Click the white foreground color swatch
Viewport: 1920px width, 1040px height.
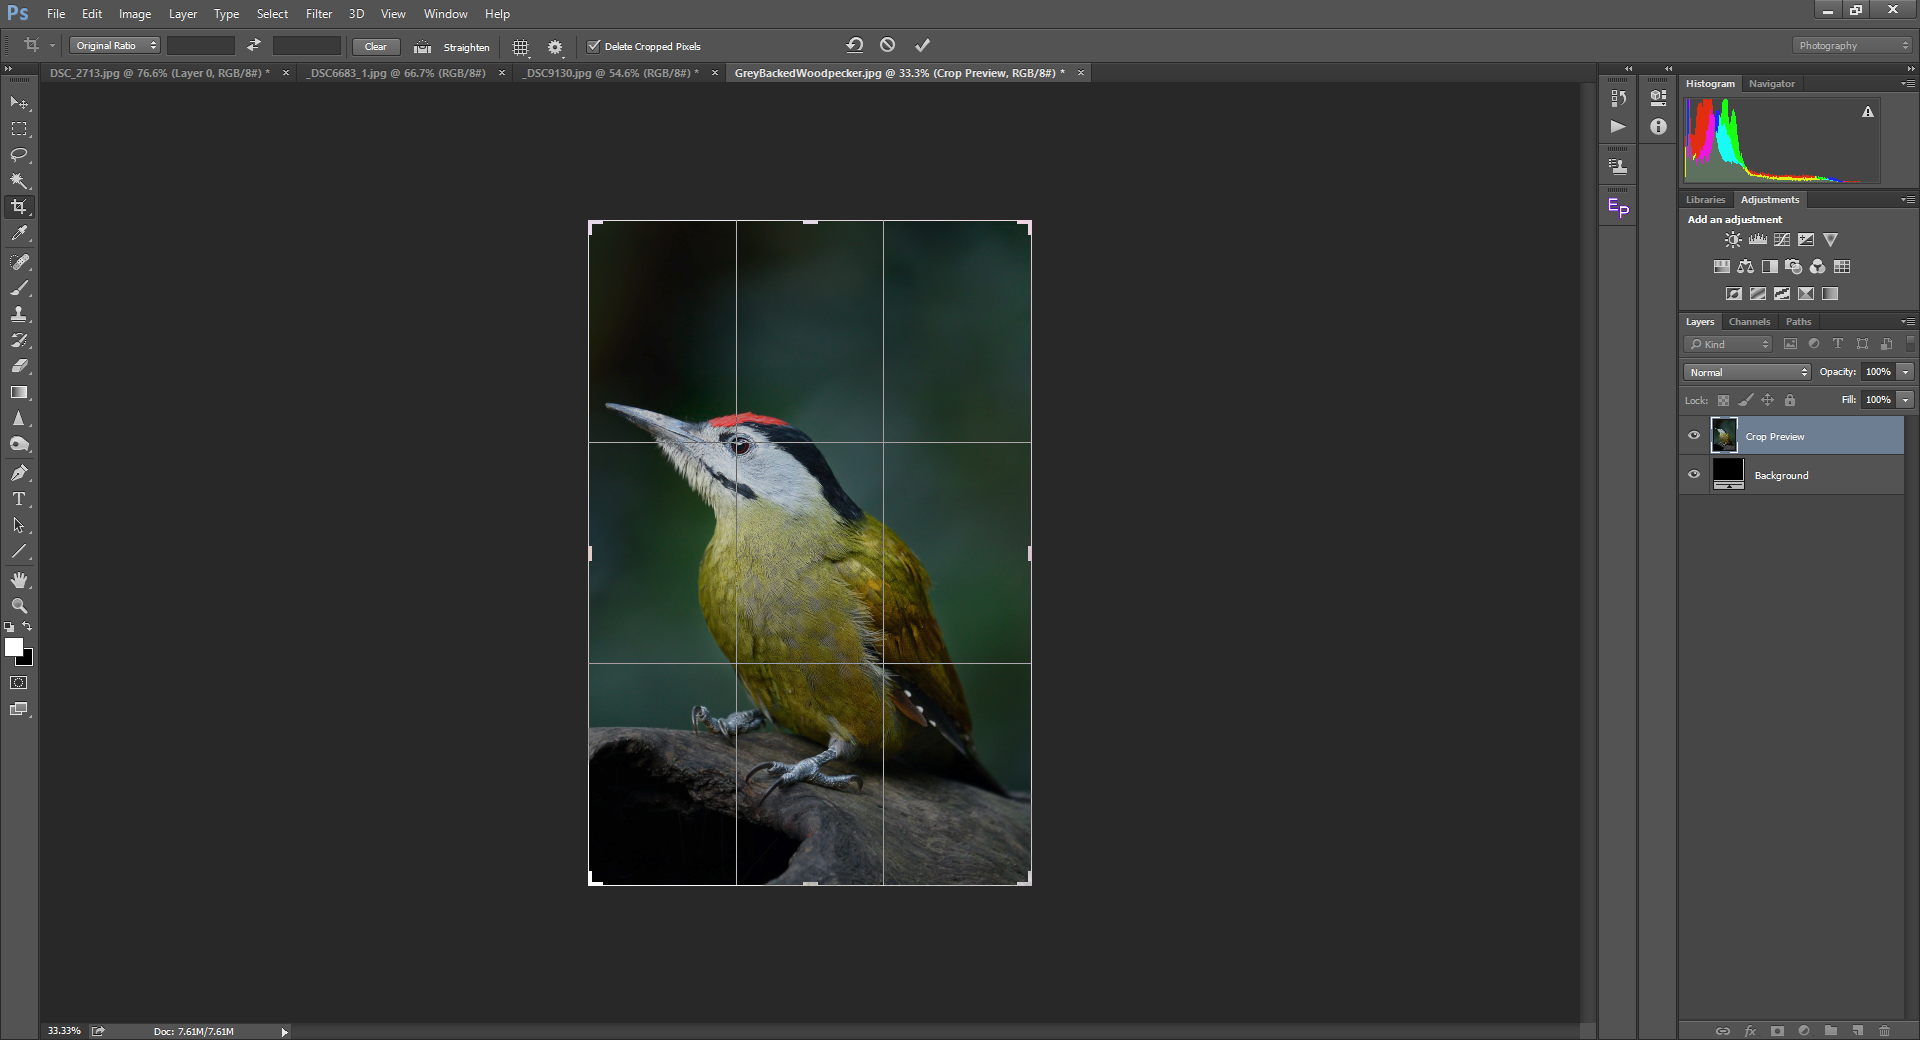(x=14, y=647)
